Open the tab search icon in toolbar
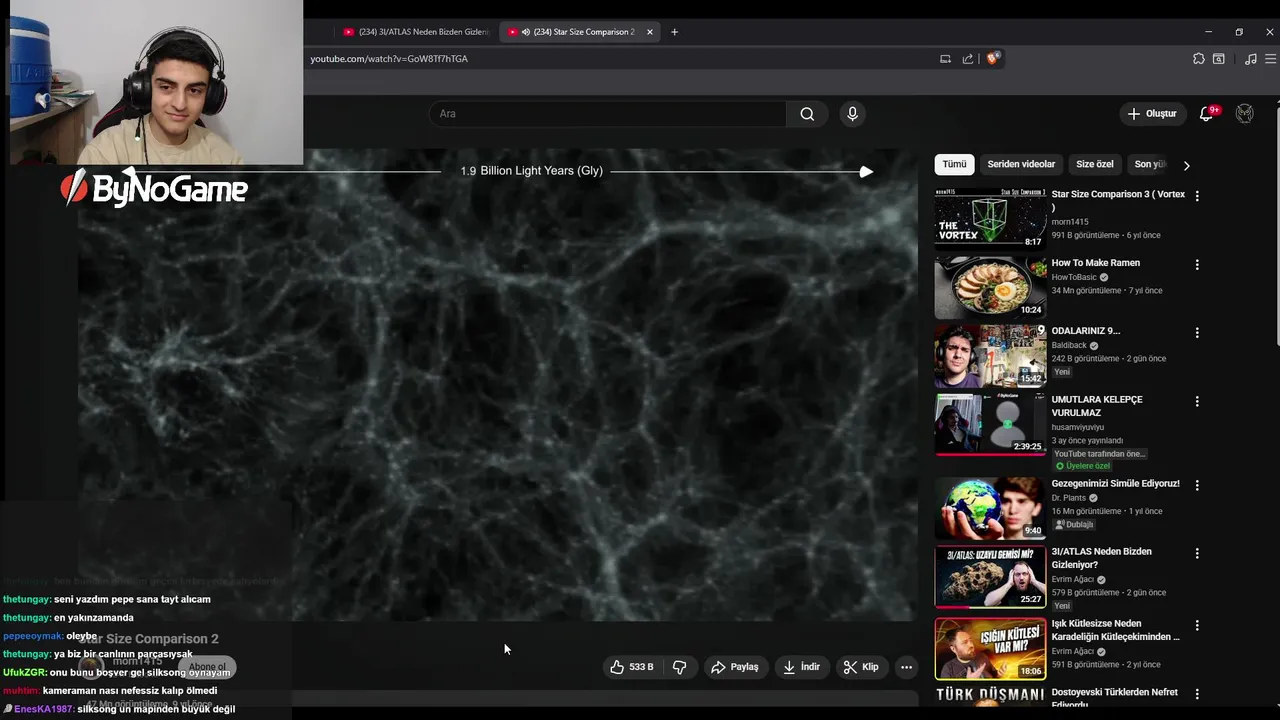This screenshot has width=1280, height=720. click(x=1219, y=59)
